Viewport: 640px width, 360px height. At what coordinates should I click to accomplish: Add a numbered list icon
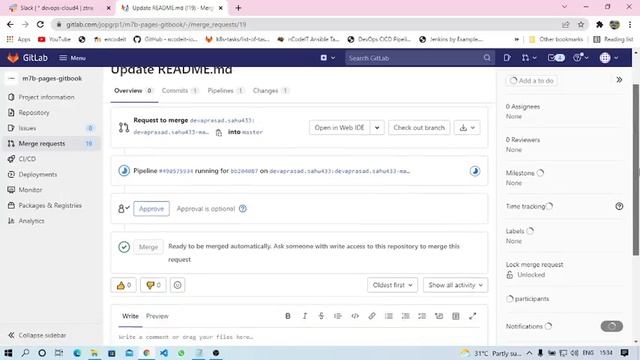tap(405, 316)
